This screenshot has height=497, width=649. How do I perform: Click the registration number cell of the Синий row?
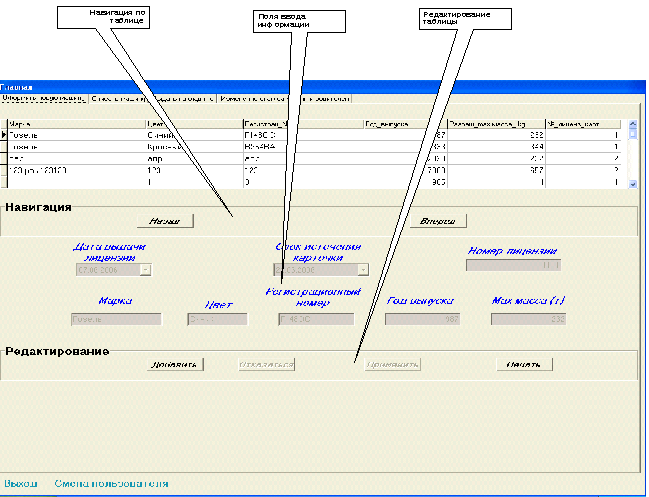303,135
